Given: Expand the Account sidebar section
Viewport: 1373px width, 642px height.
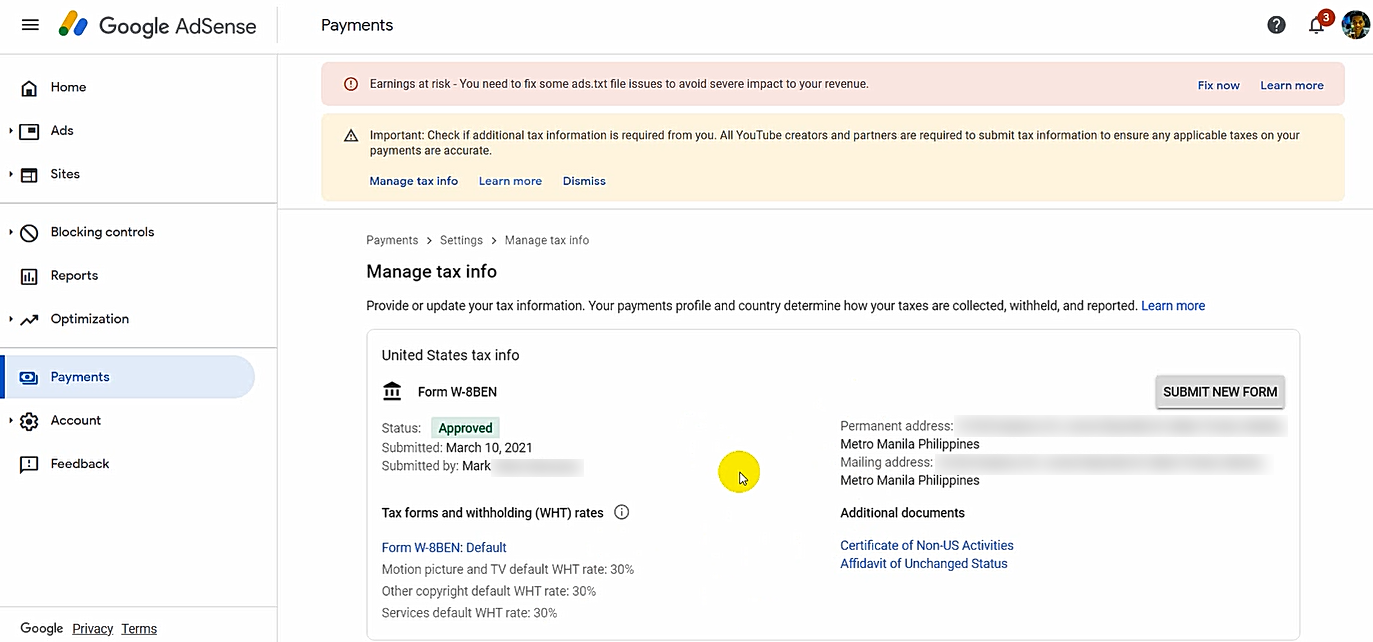Looking at the screenshot, I should pyautogui.click(x=11, y=421).
